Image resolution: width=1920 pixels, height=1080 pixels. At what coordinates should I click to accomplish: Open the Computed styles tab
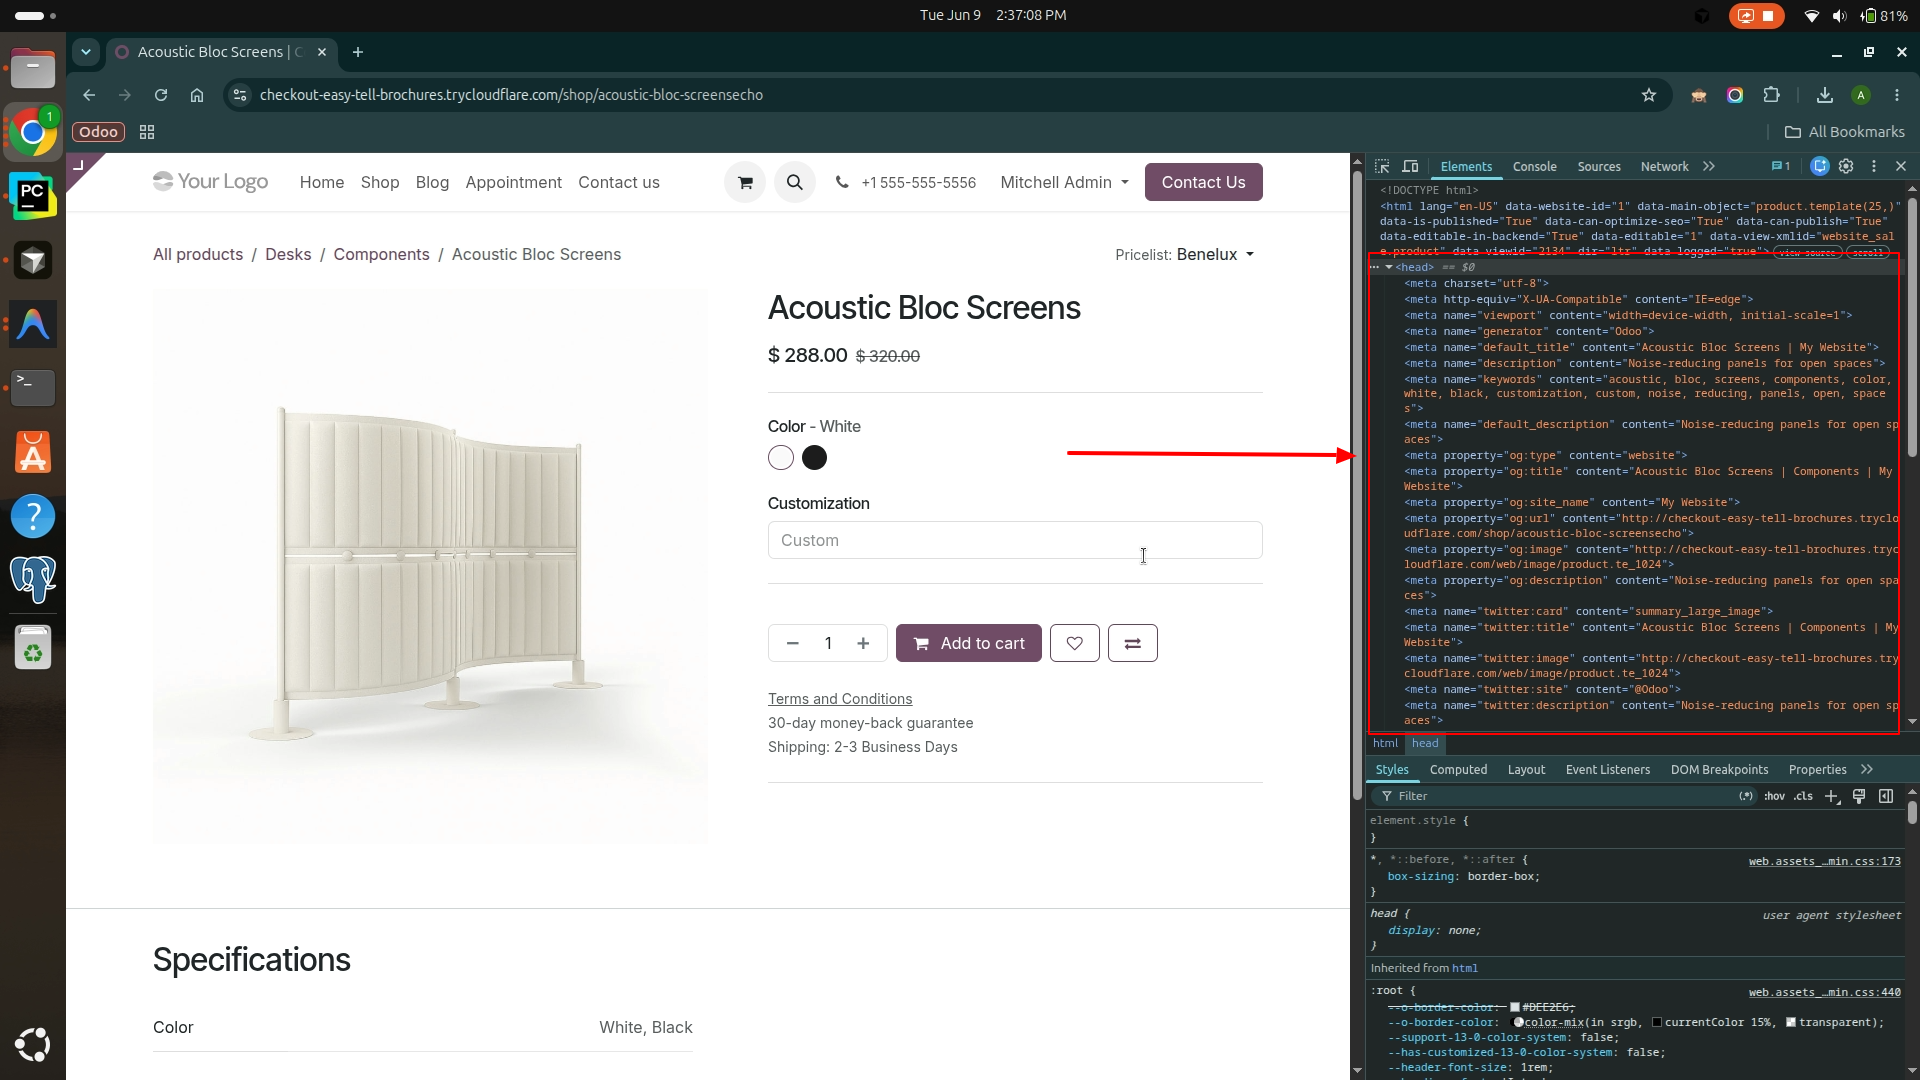point(1458,770)
